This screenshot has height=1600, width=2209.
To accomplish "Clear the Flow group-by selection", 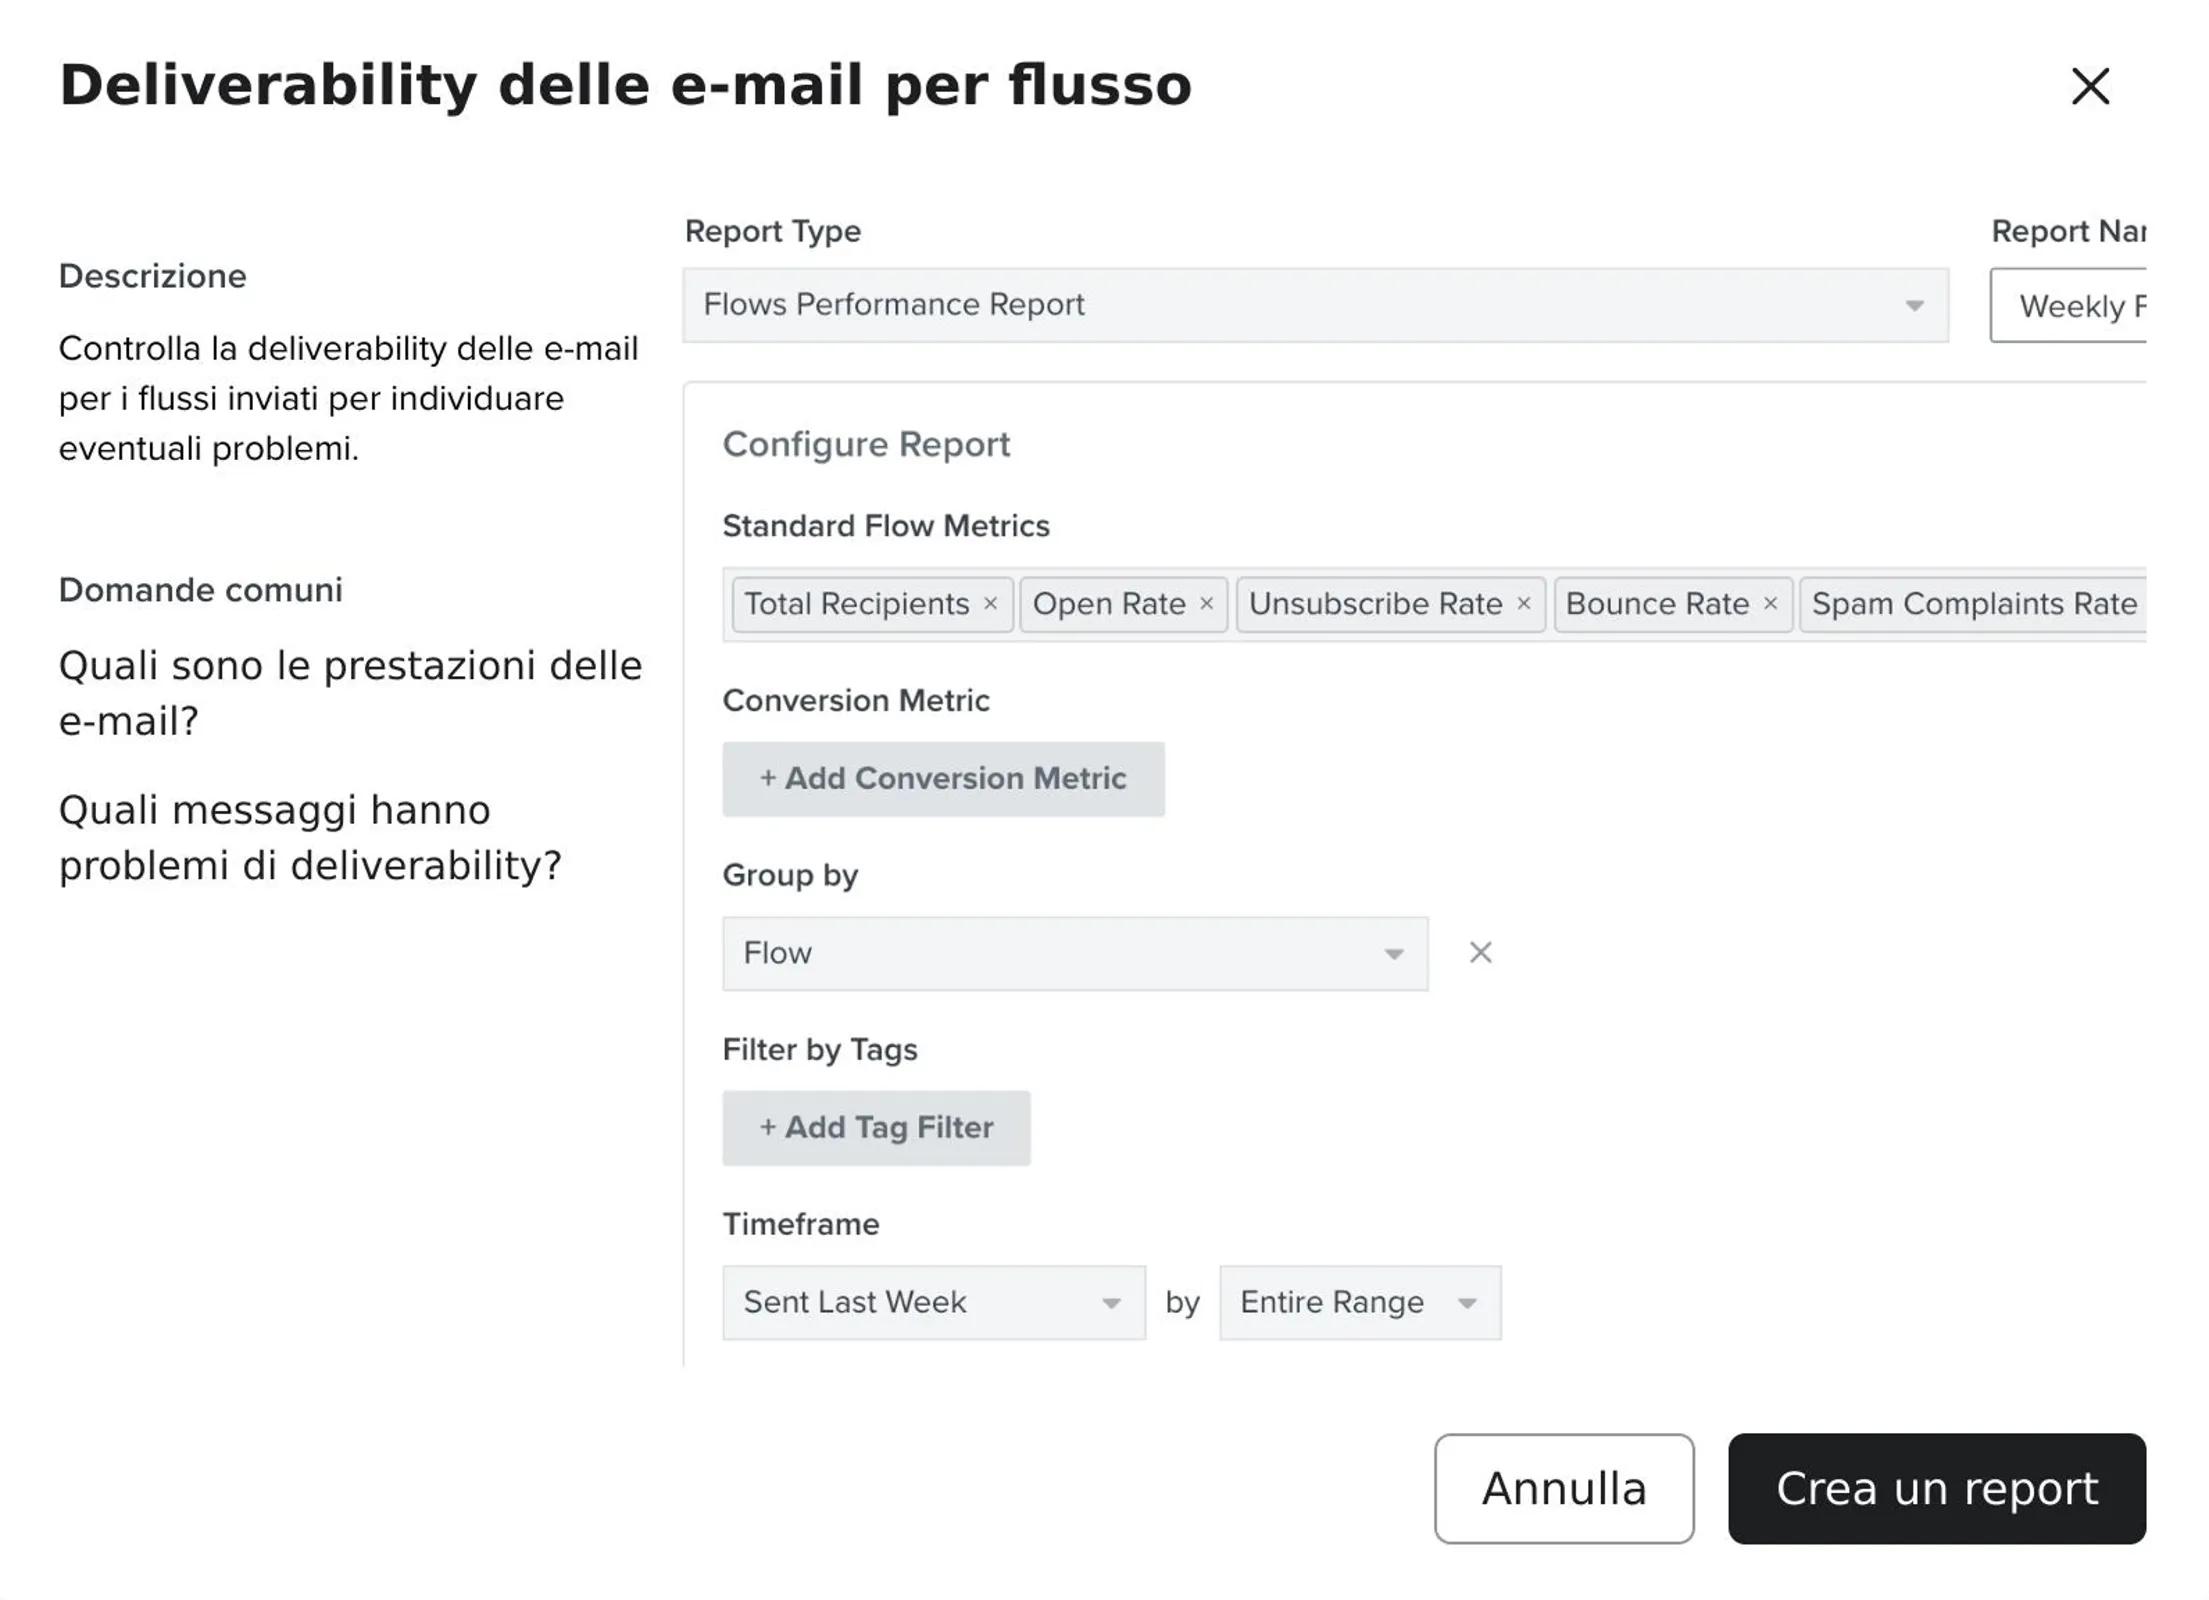I will point(1480,953).
